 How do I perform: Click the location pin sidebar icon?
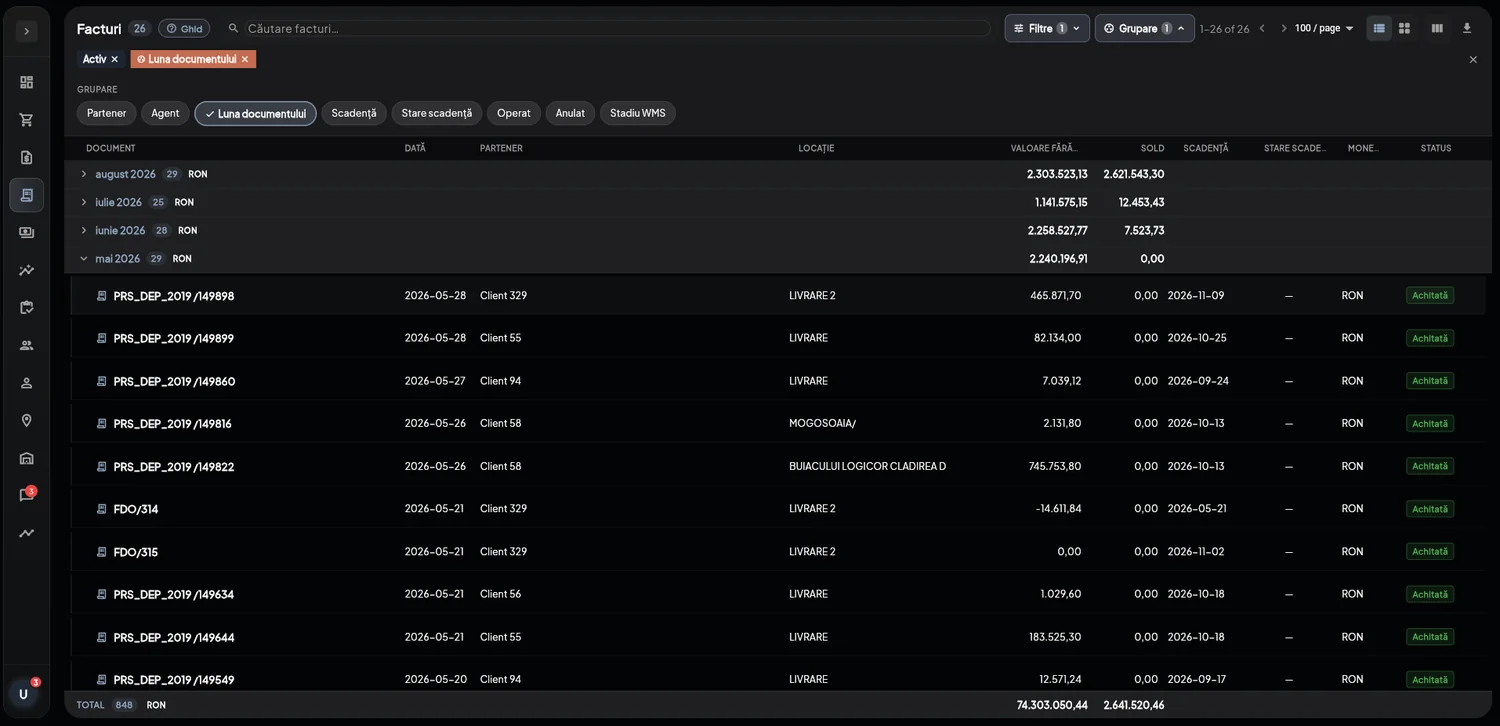pyautogui.click(x=27, y=421)
